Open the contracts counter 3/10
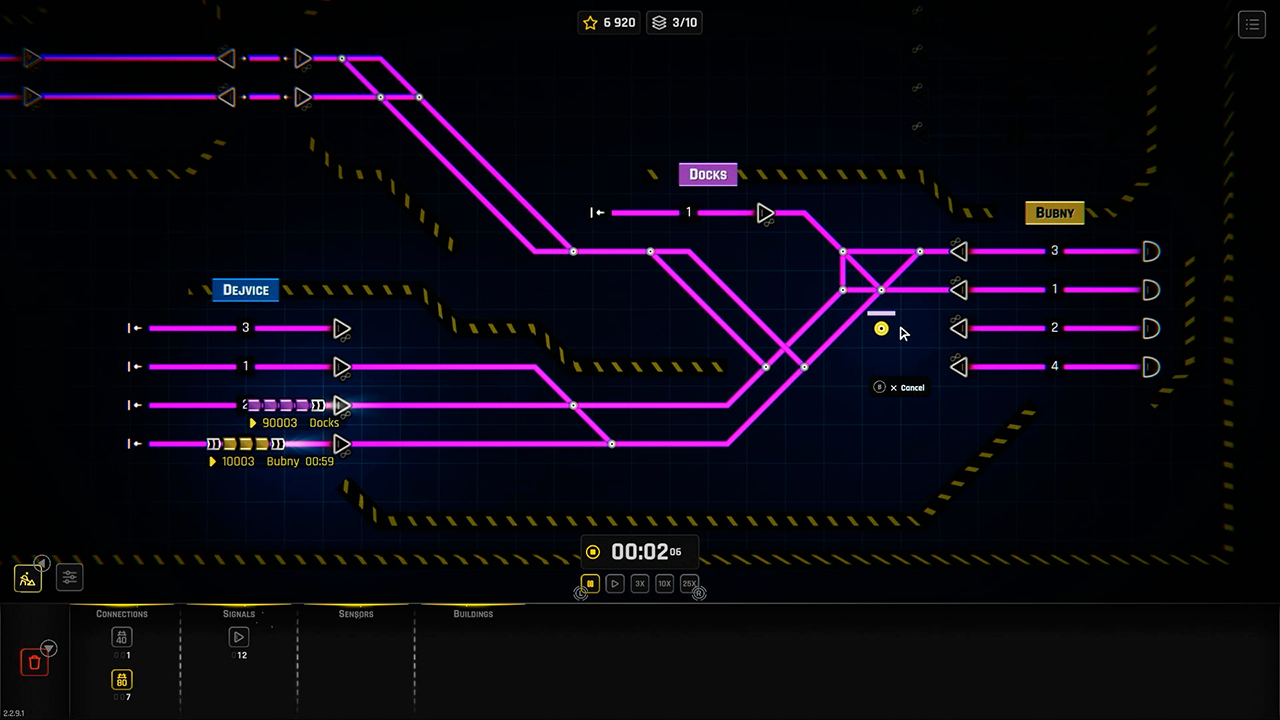The width and height of the screenshot is (1280, 720). [x=674, y=22]
